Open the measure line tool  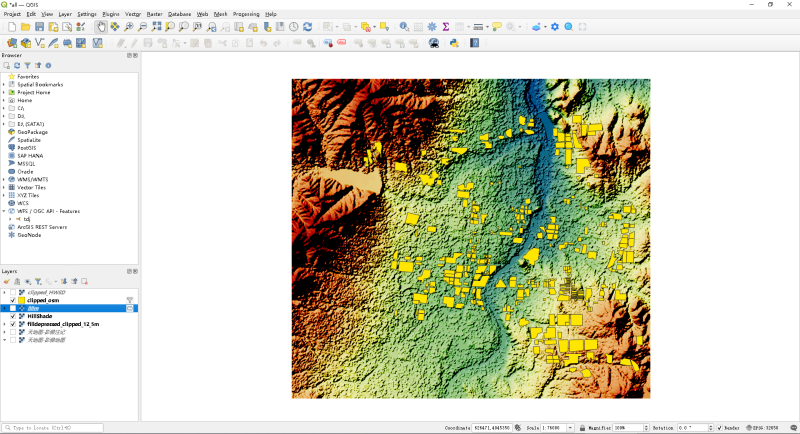478,27
